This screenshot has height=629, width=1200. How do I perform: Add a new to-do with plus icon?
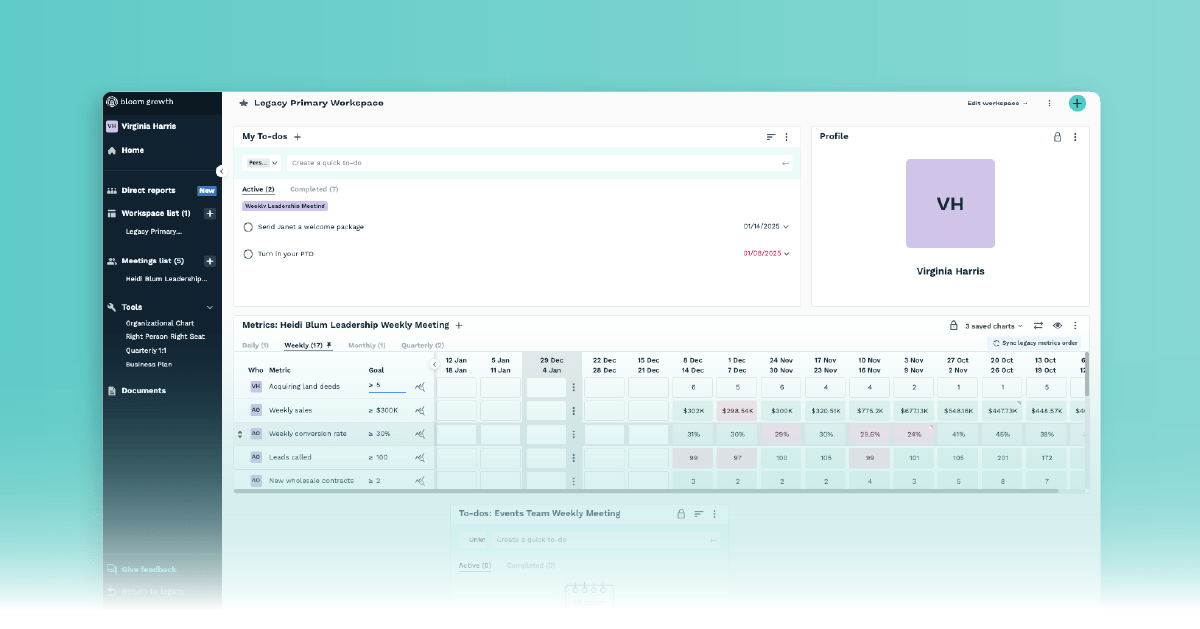(298, 137)
